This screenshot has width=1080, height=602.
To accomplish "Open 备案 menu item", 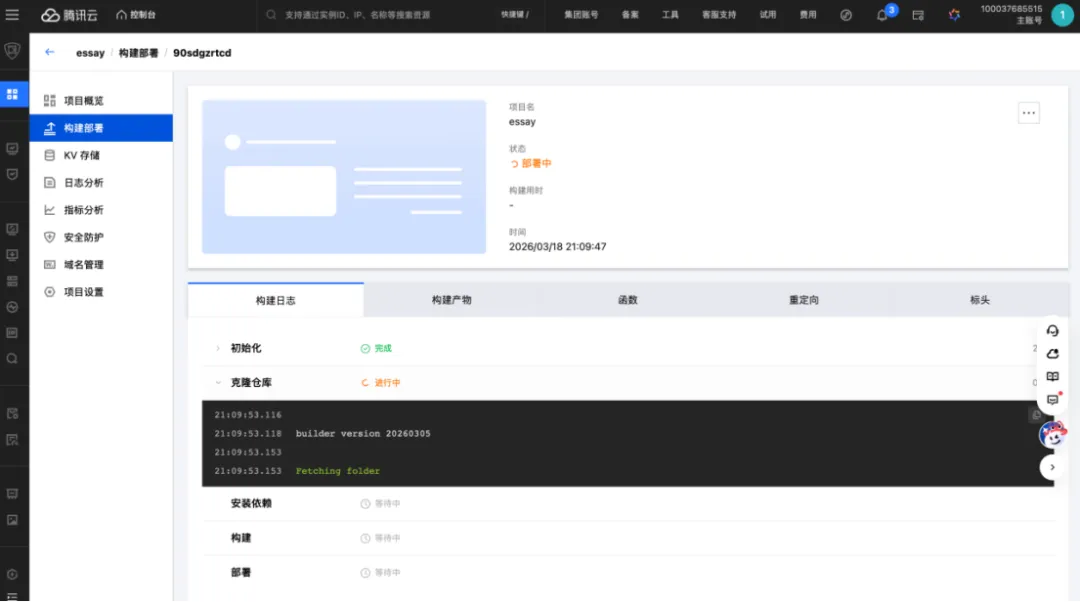I will coord(630,14).
